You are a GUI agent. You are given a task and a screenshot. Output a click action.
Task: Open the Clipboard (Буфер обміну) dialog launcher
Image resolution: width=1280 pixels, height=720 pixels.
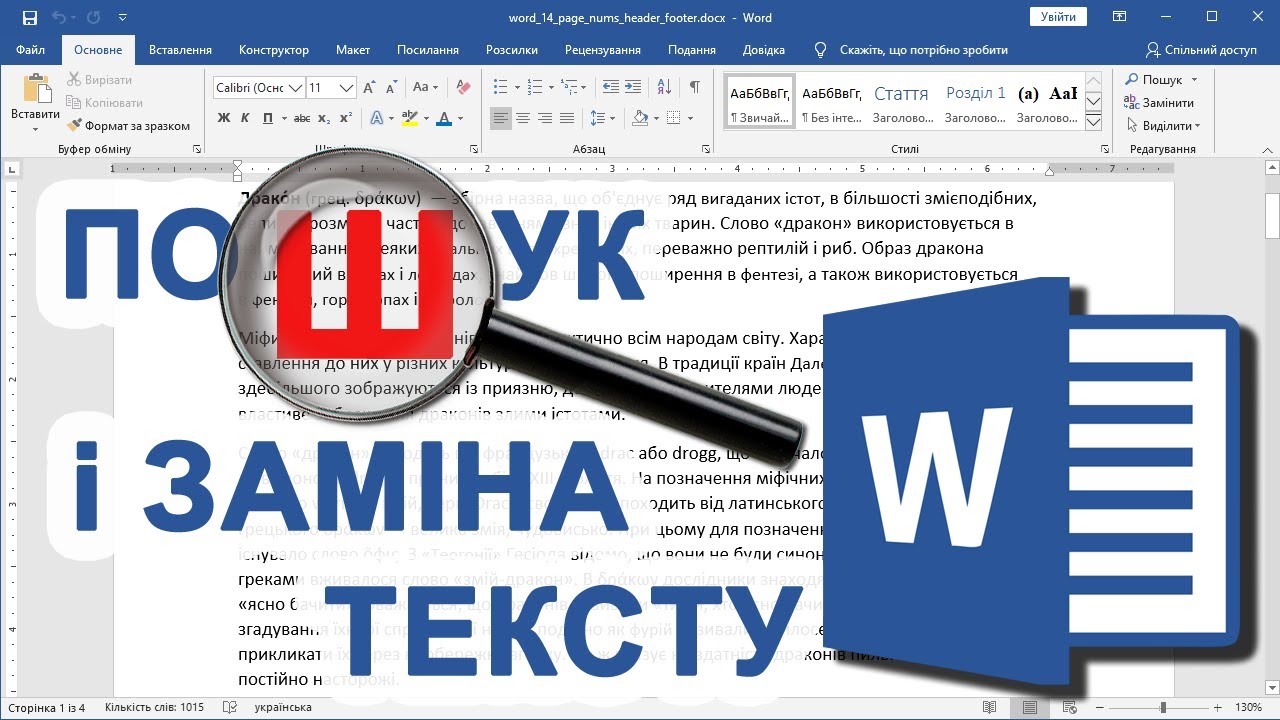[x=197, y=149]
